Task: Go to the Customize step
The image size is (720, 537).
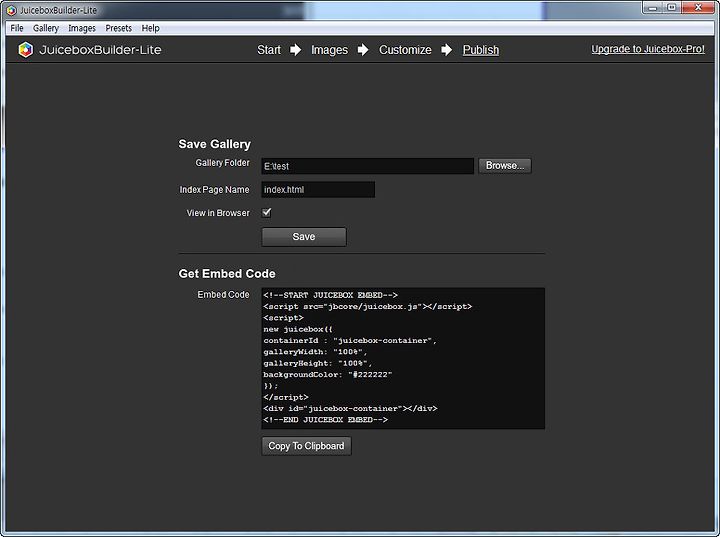Action: pos(405,50)
